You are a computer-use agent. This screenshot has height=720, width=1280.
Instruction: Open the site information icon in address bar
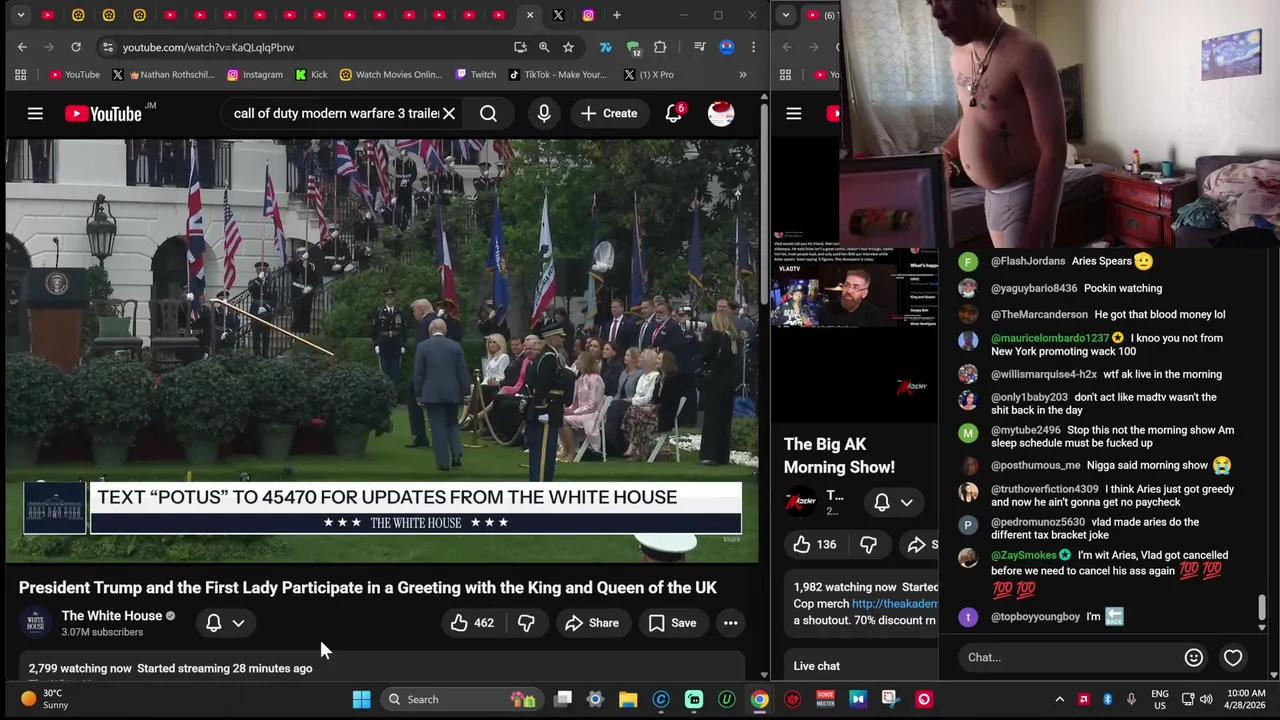(107, 47)
